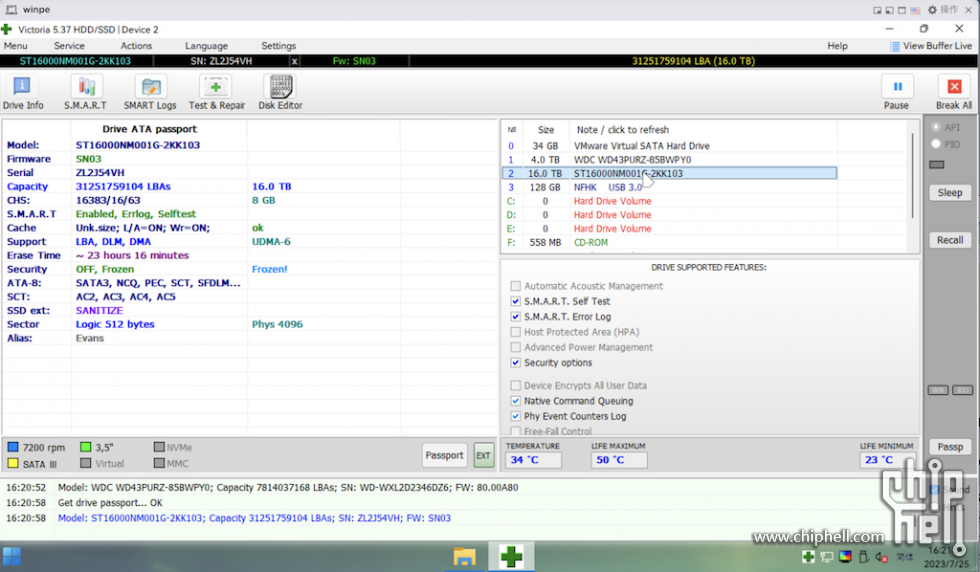Open View Buffer Live
The image size is (980, 572).
click(931, 46)
